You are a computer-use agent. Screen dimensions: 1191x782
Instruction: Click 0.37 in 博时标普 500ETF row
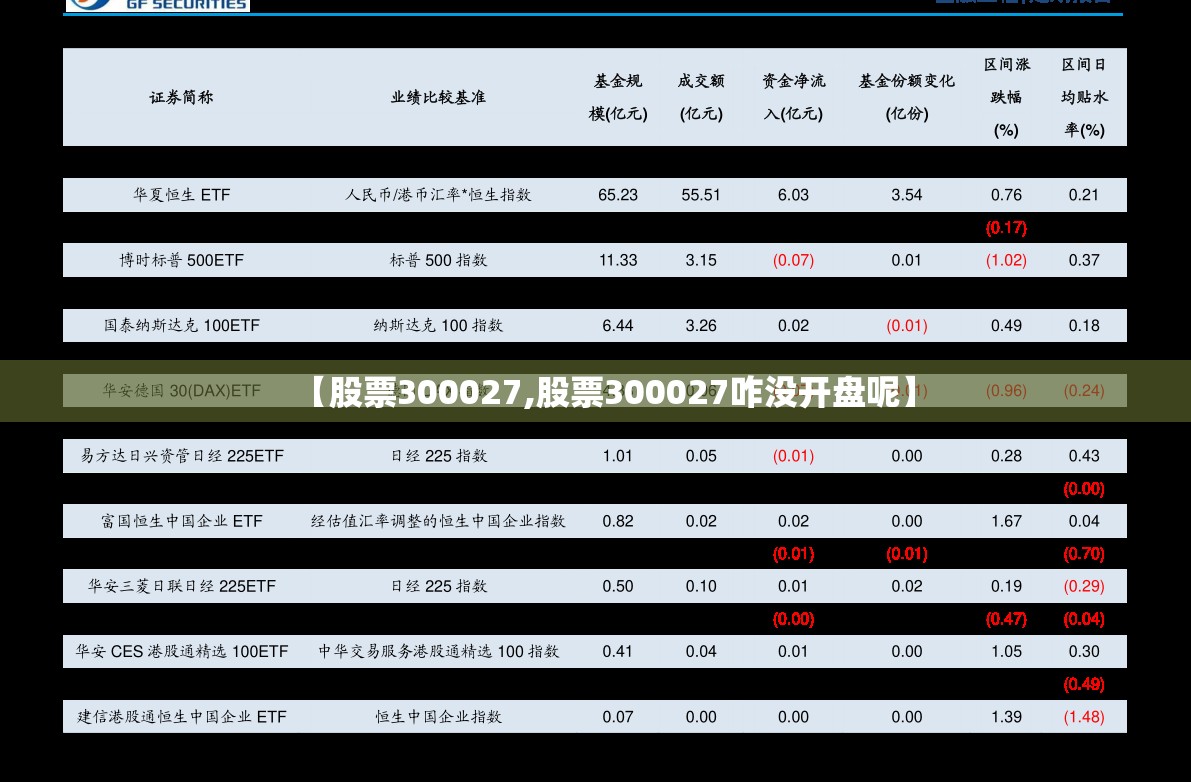coord(1084,260)
